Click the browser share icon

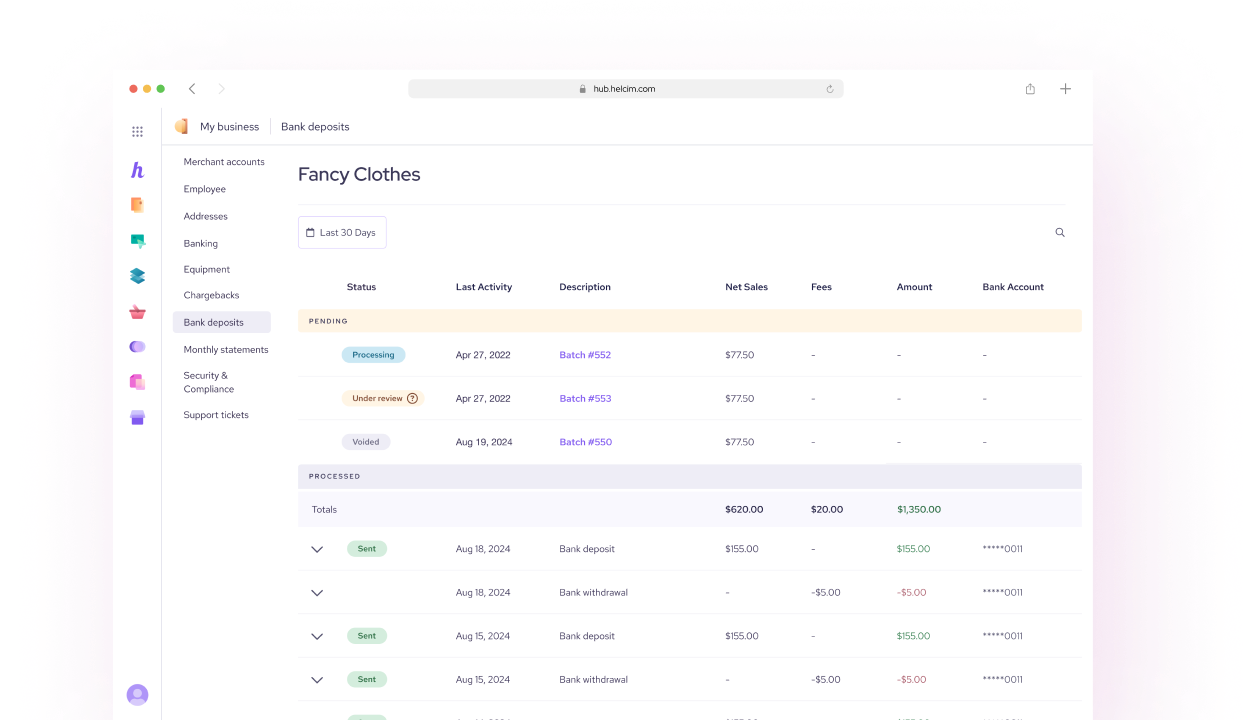click(x=1030, y=89)
